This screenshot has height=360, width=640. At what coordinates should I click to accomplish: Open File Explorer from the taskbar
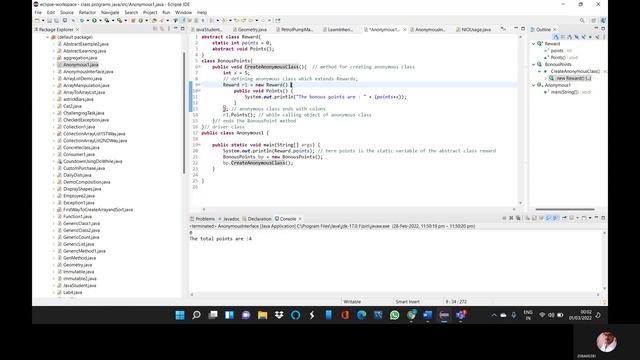262,315
